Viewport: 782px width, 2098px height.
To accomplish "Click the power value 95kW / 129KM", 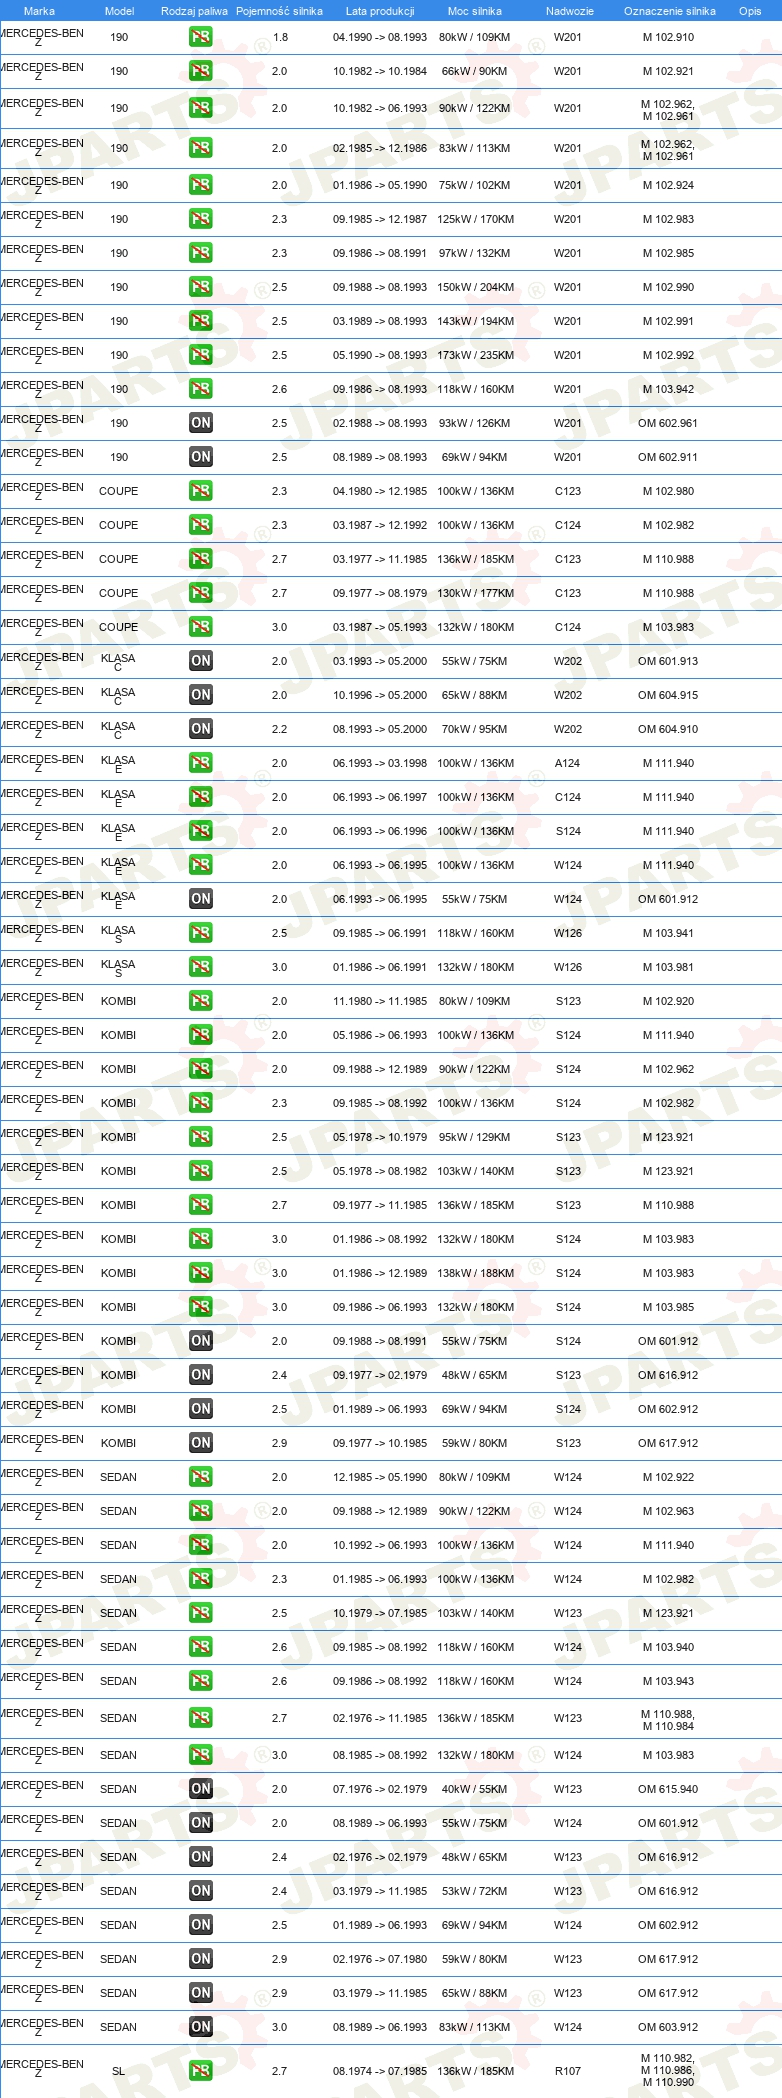I will pos(475,1137).
